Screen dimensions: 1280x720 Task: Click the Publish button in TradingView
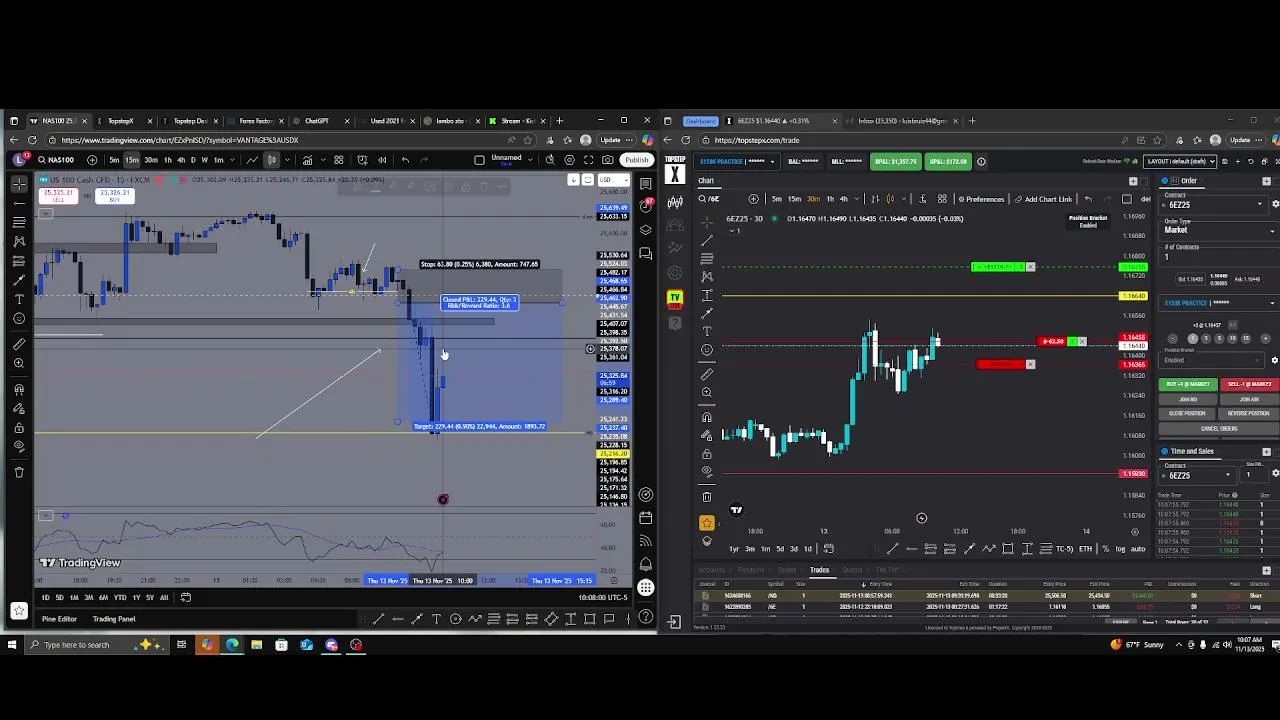(637, 159)
